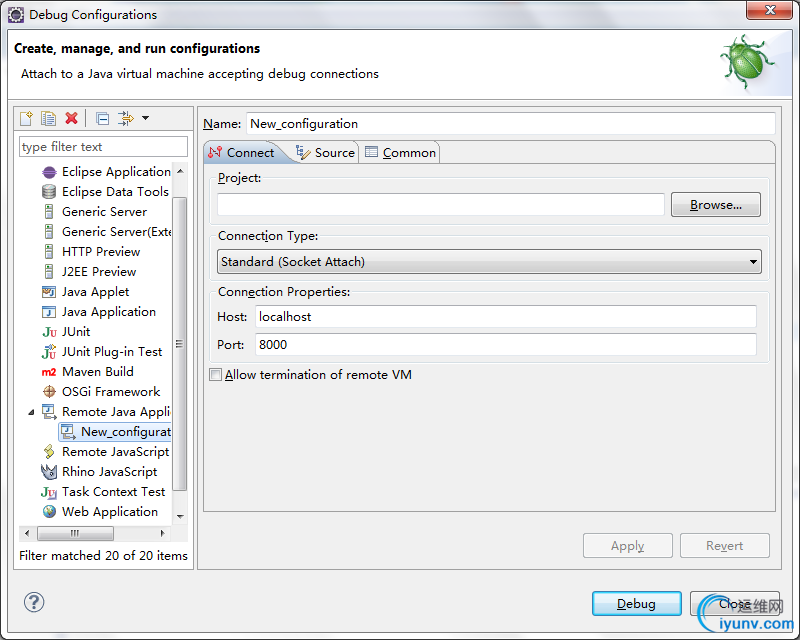Open the Connection Type combo box

click(489, 262)
